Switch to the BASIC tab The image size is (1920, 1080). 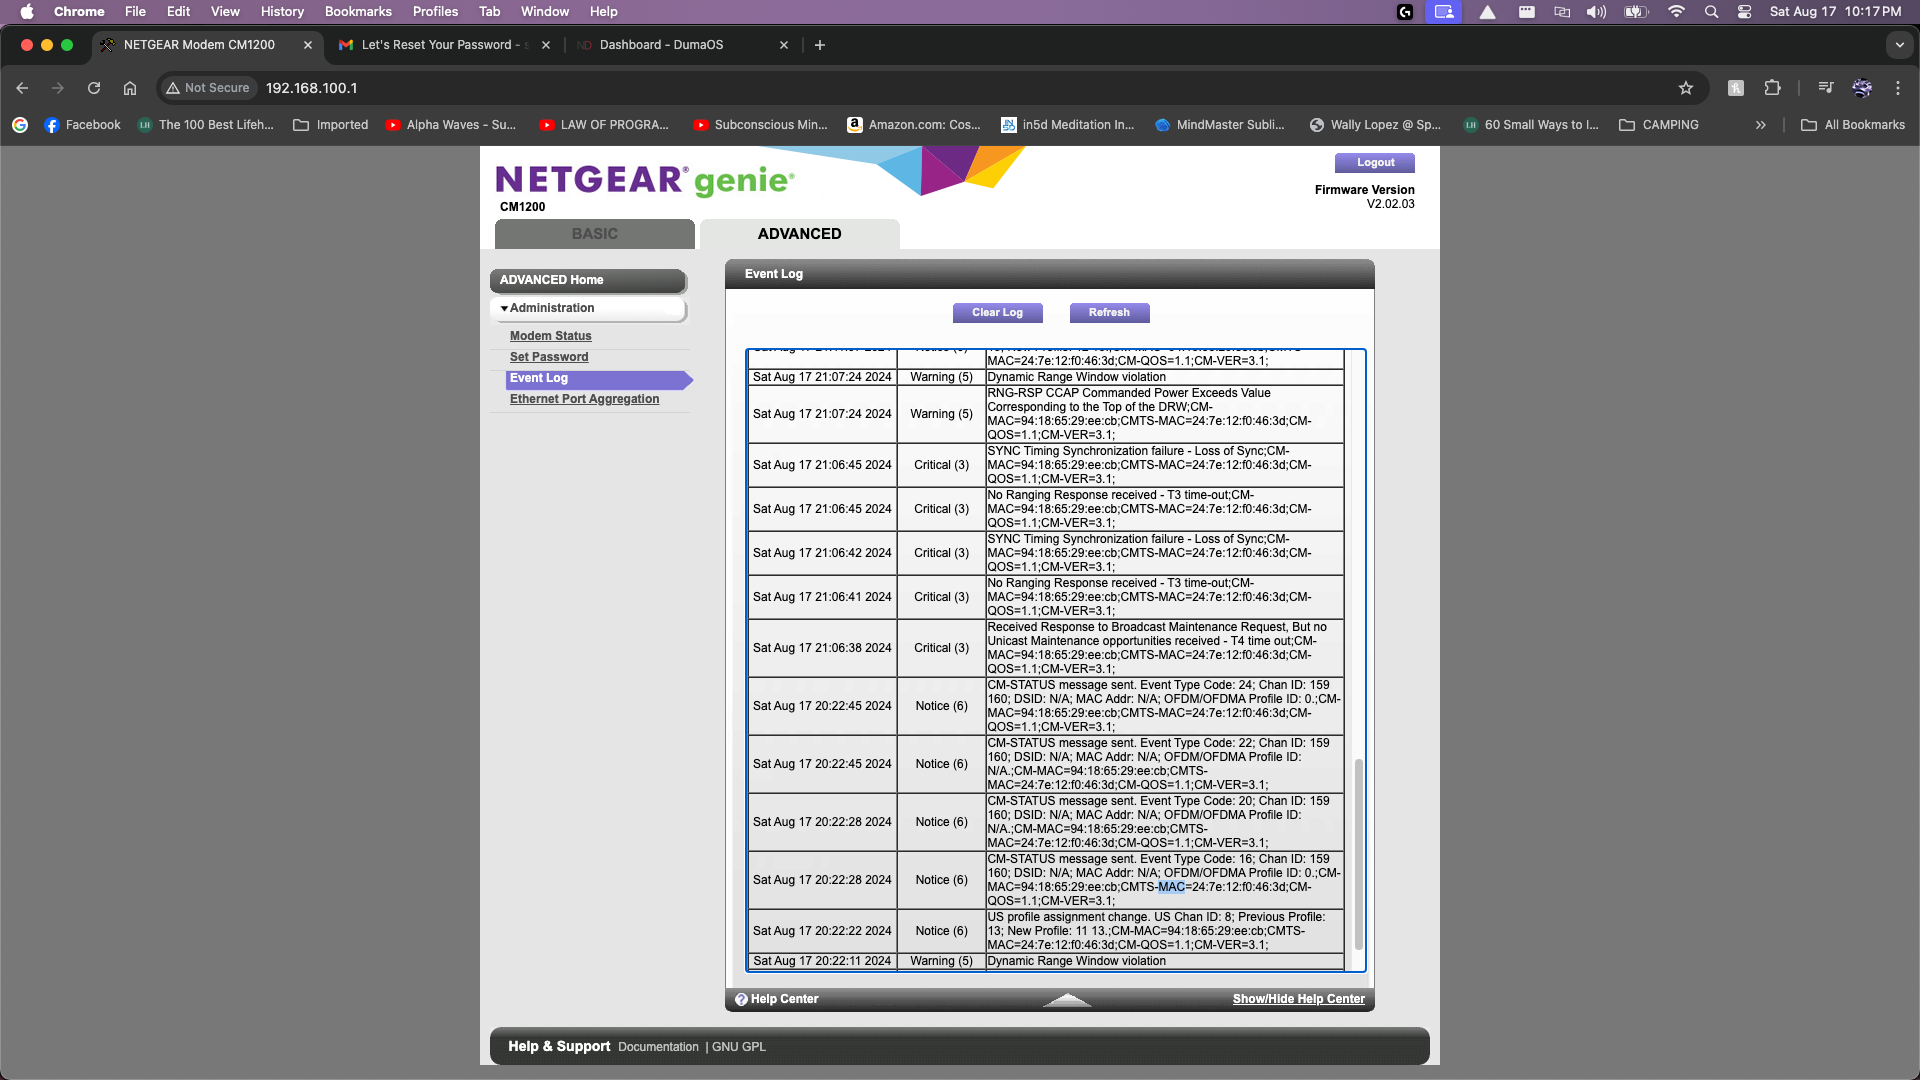click(594, 233)
